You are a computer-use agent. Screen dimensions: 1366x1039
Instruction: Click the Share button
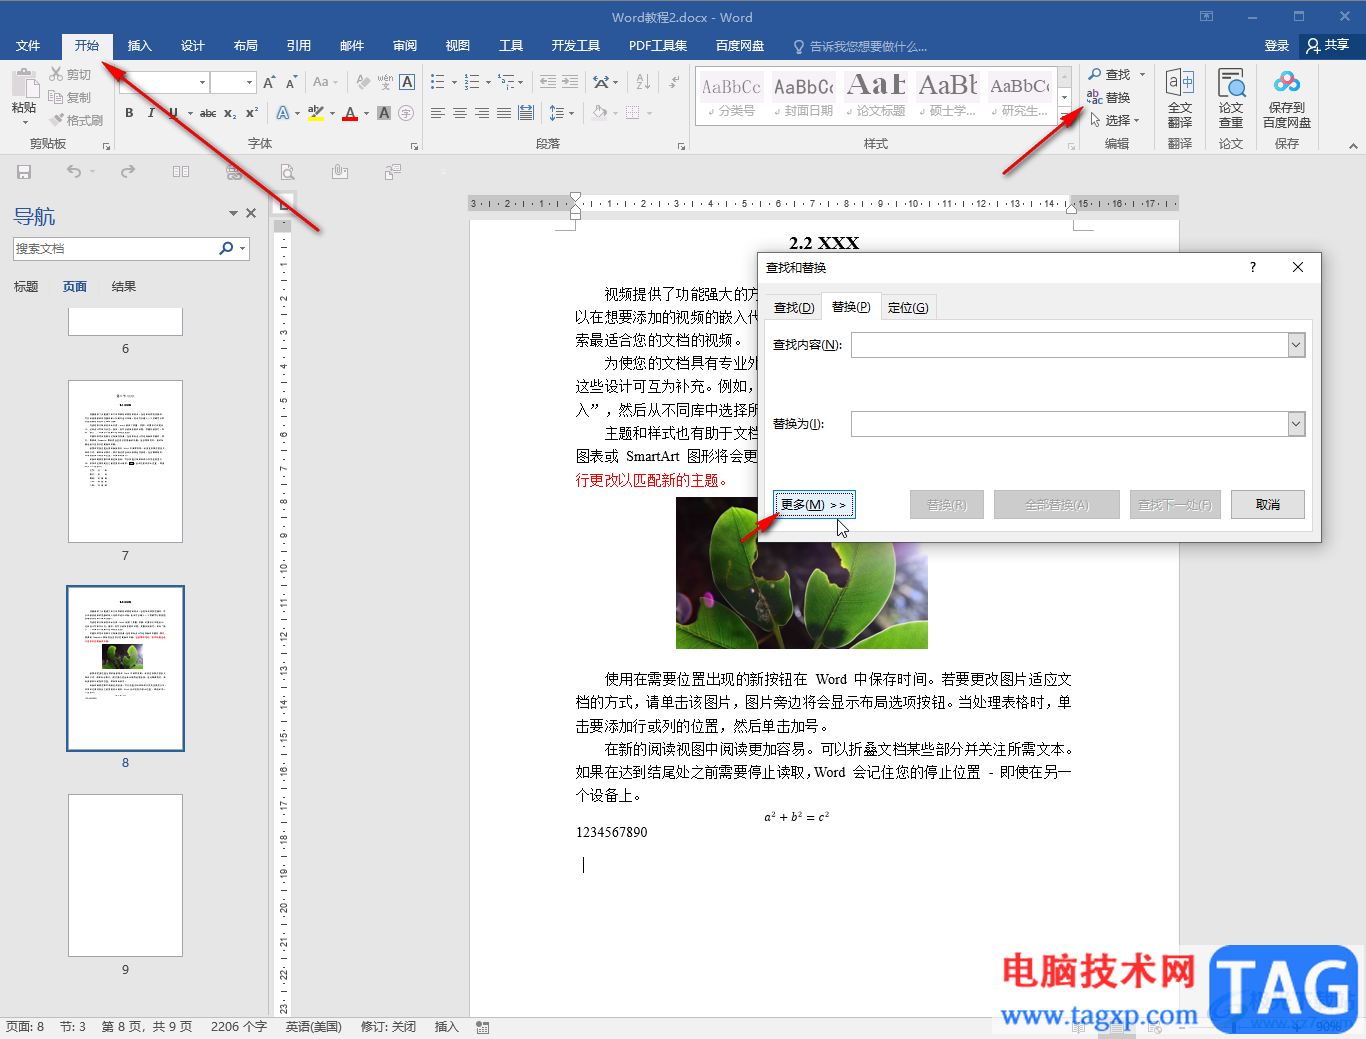tap(1328, 46)
